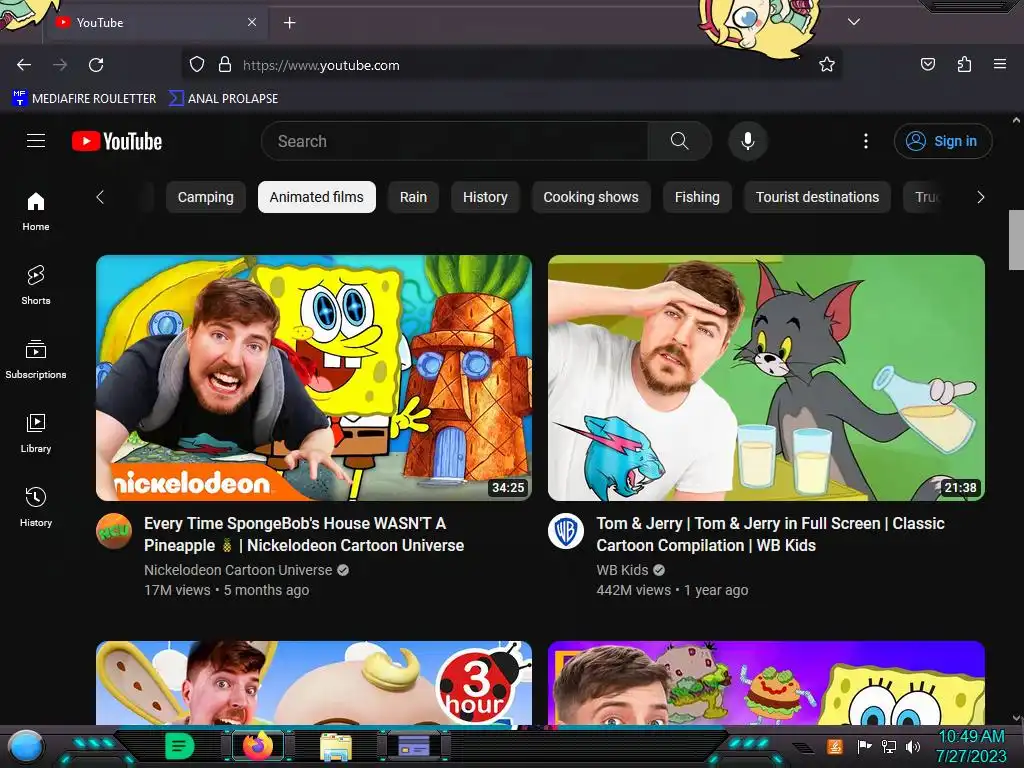Select the Camping chip
1024x768 pixels.
pyautogui.click(x=206, y=197)
